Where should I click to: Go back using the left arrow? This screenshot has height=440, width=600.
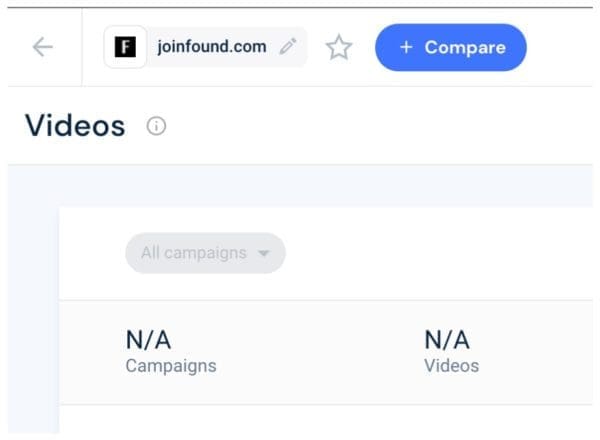(x=42, y=47)
